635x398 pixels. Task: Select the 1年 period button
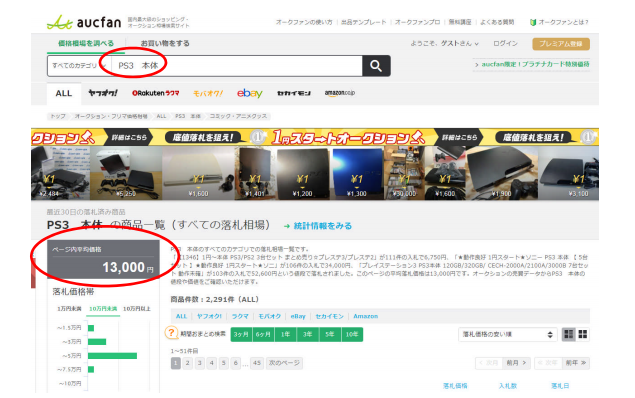pyautogui.click(x=285, y=334)
